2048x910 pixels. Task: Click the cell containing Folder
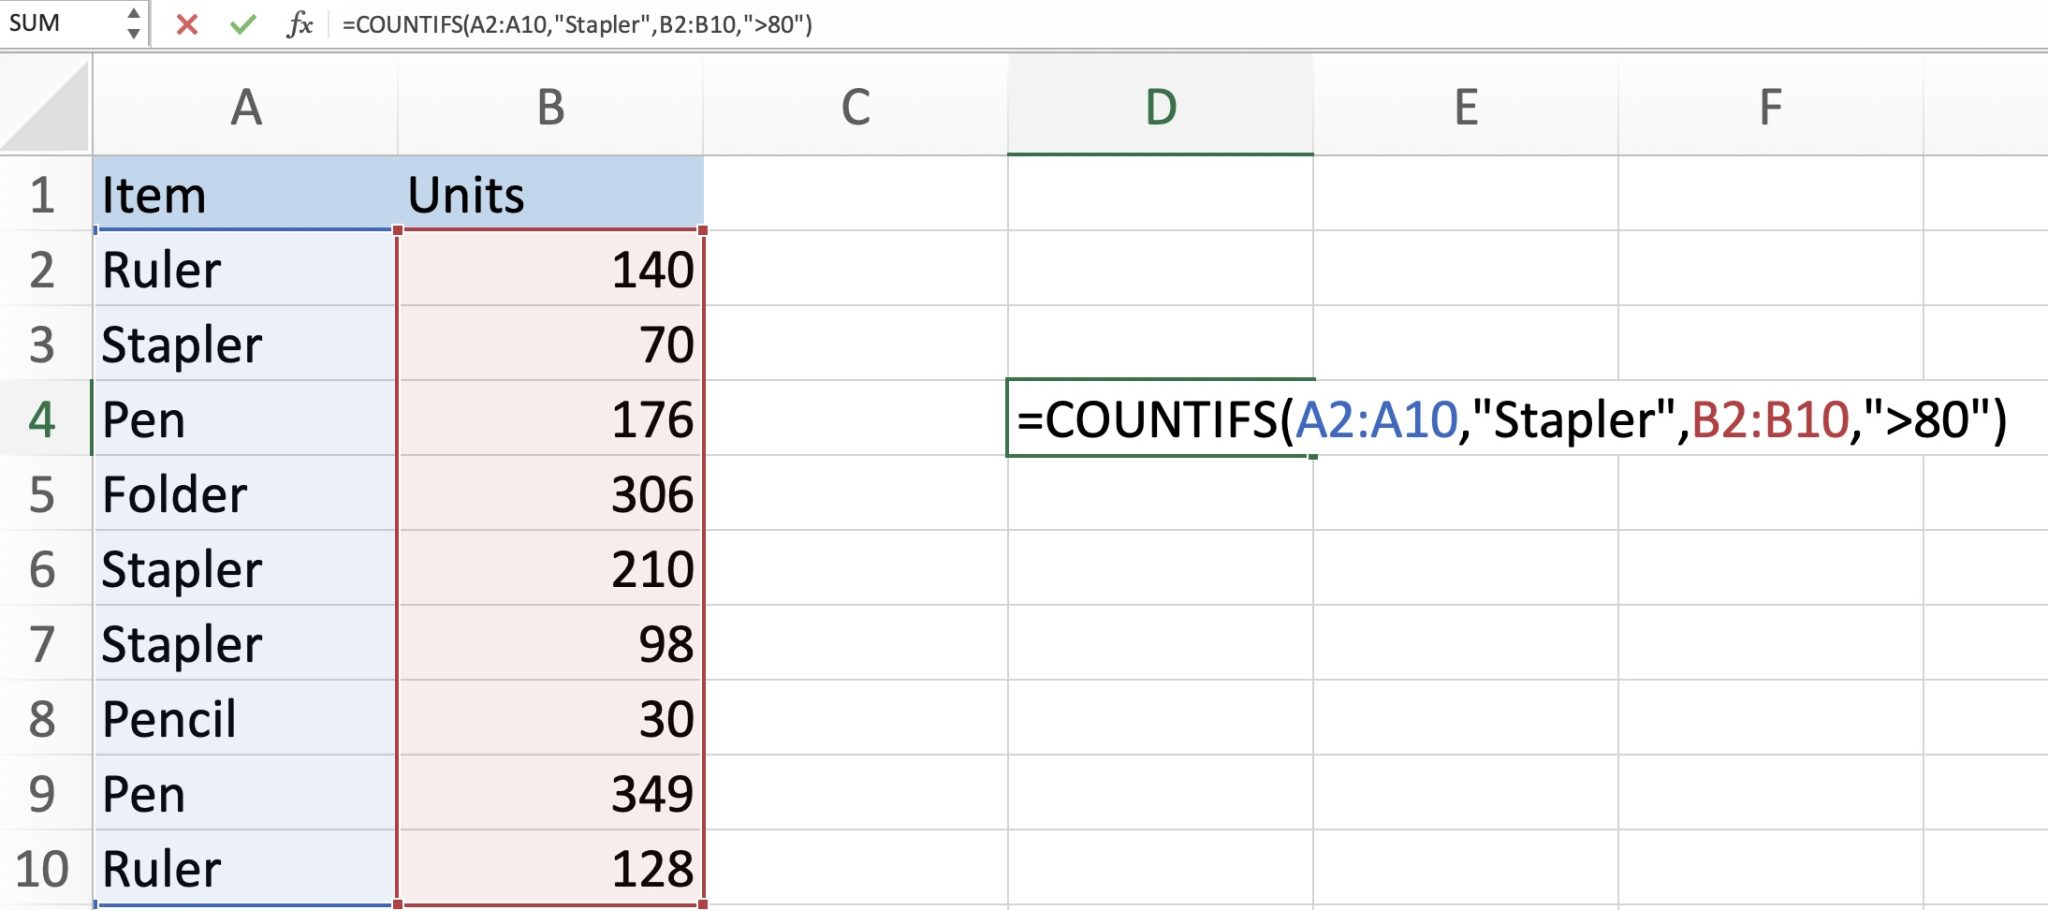pos(246,494)
